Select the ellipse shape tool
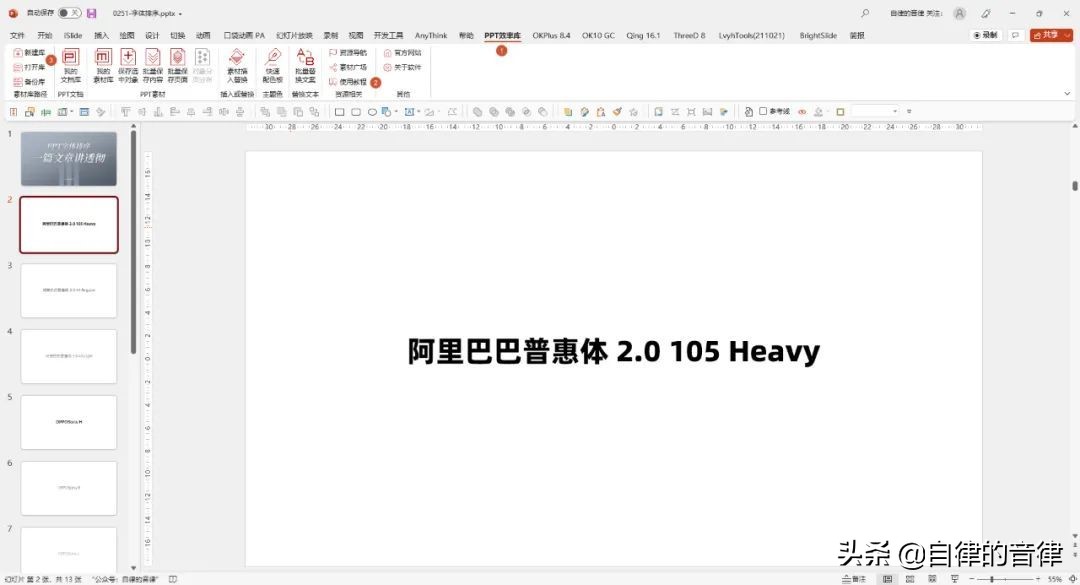This screenshot has width=1080, height=585. 372,112
